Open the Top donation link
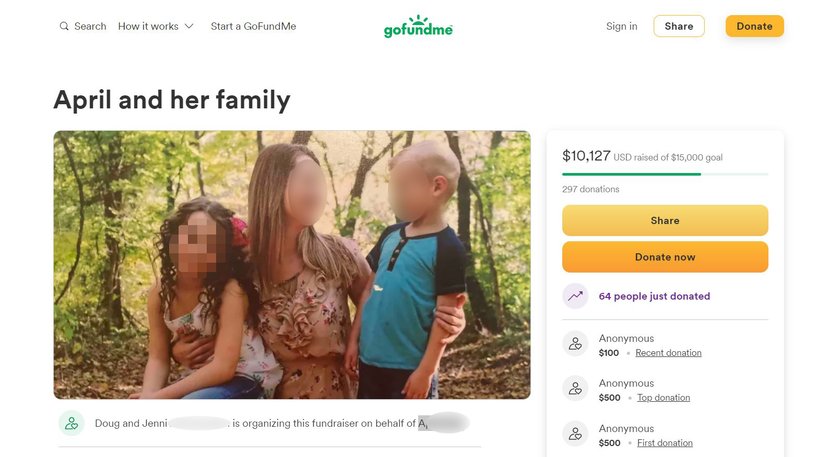840x457 pixels. click(x=663, y=398)
